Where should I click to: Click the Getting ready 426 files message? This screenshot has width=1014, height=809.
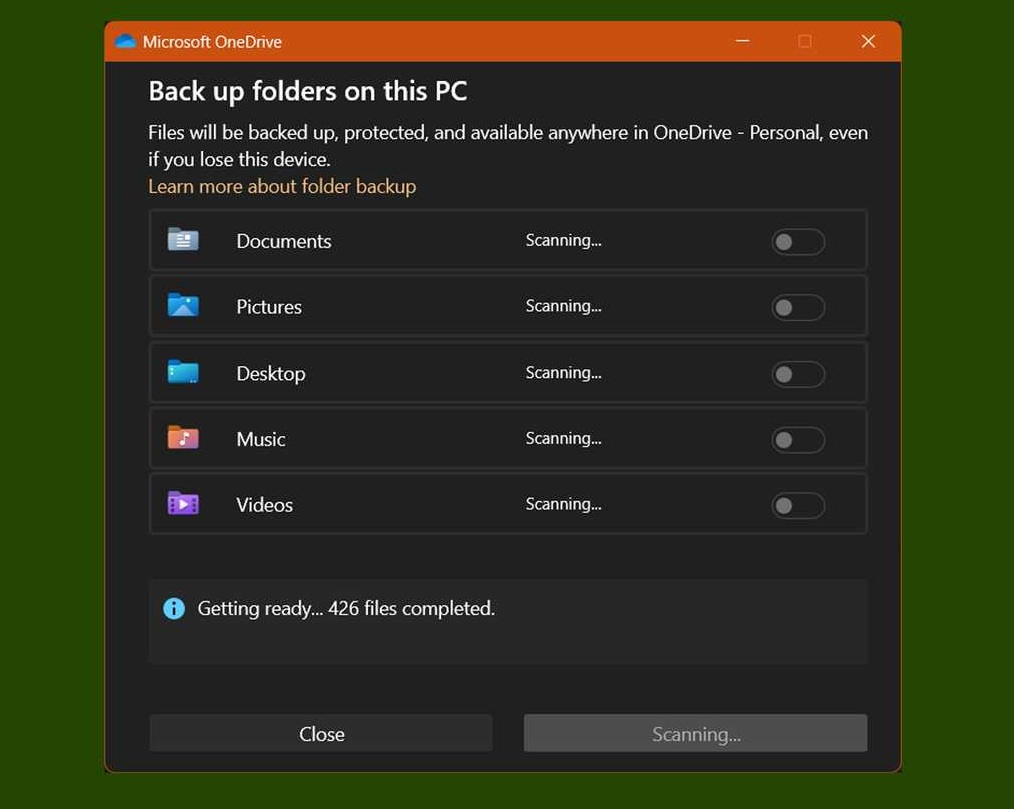346,609
